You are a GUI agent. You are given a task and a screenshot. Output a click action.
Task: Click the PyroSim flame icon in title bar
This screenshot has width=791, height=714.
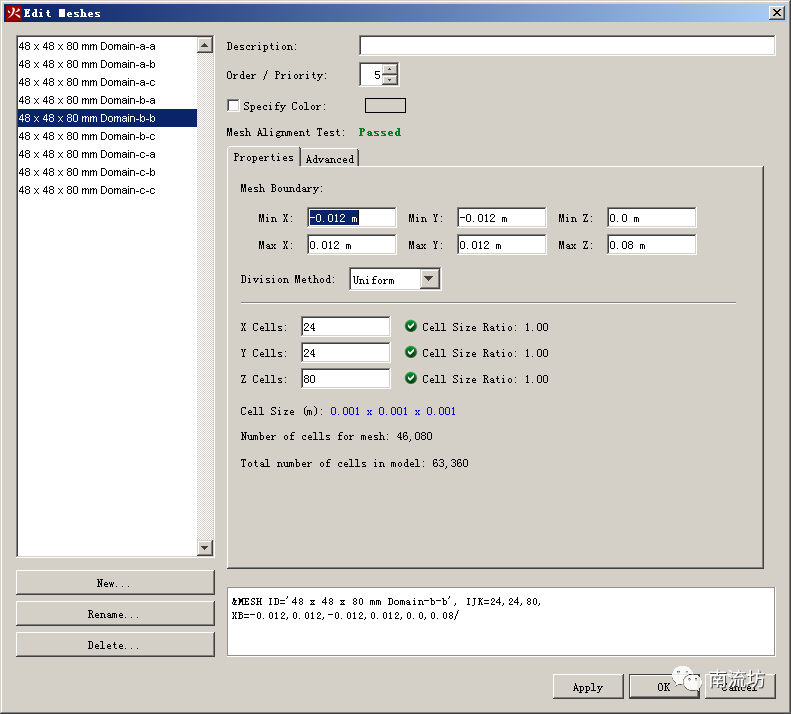pyautogui.click(x=13, y=13)
